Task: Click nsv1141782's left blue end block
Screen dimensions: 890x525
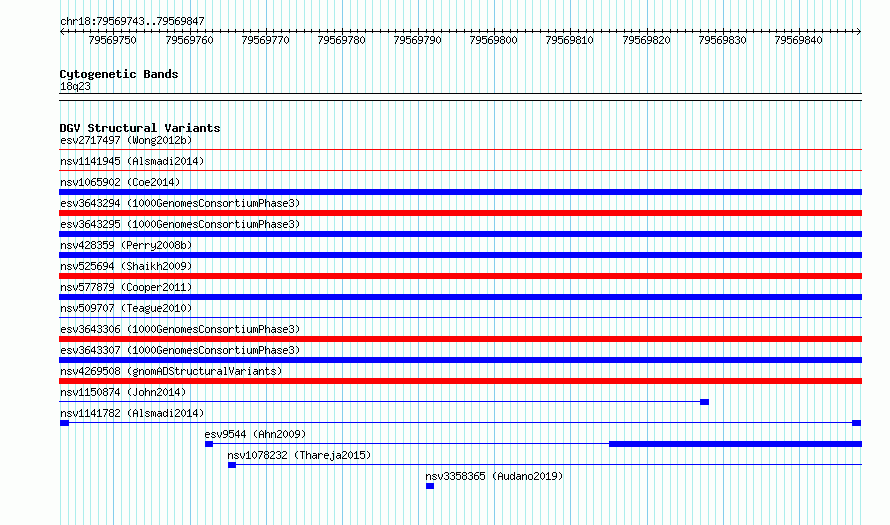Action: click(x=65, y=423)
